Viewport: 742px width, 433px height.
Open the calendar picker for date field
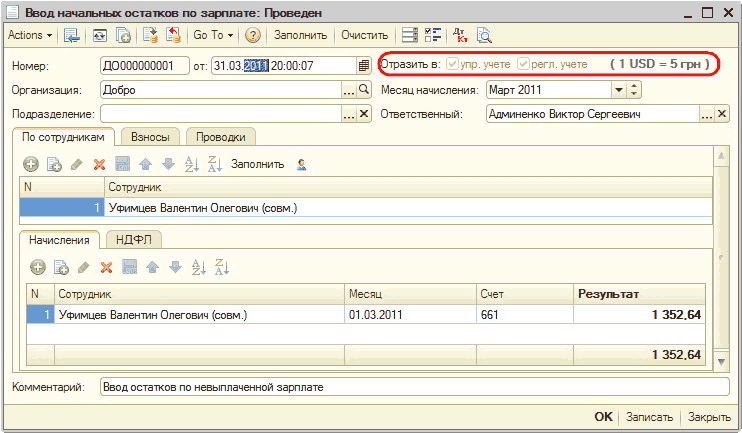pyautogui.click(x=364, y=66)
